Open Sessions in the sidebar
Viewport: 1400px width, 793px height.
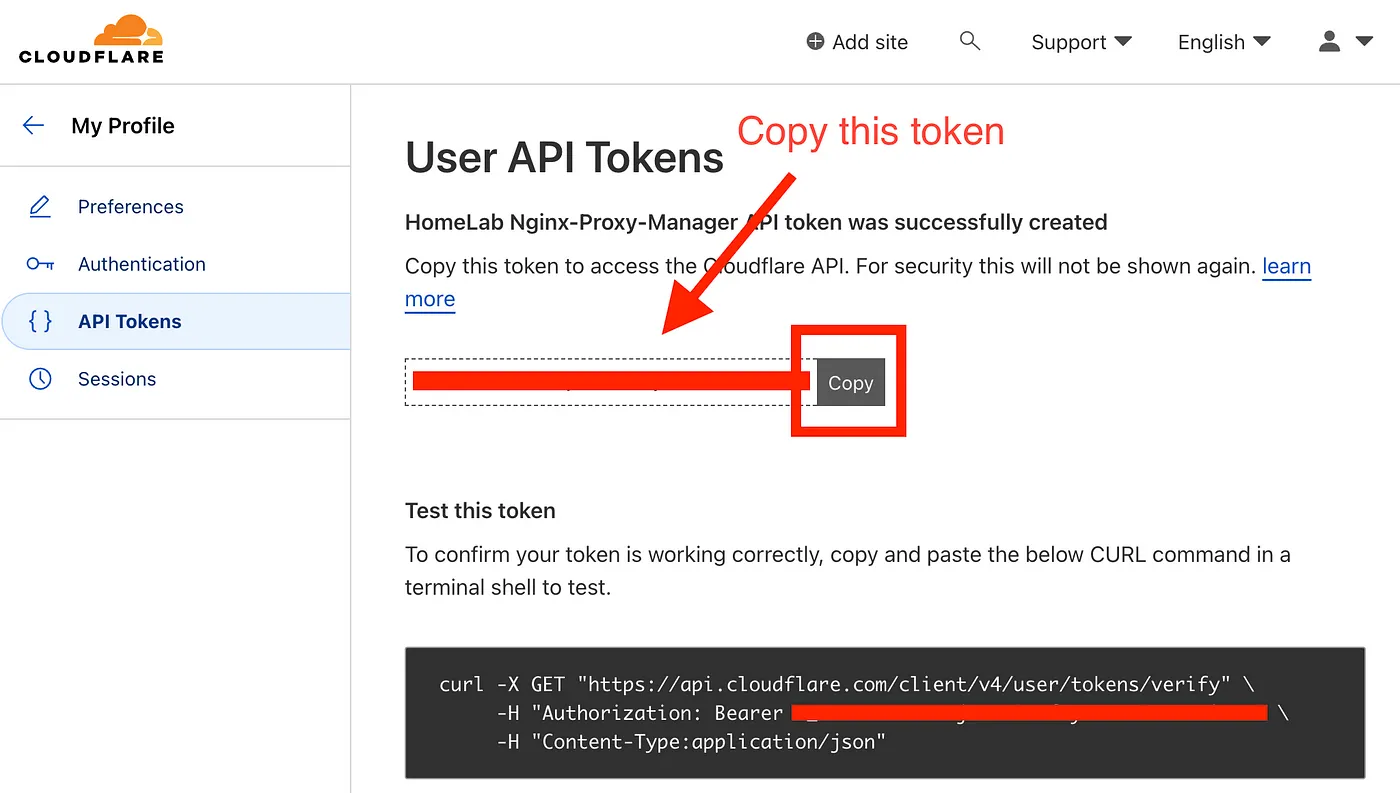(x=117, y=379)
